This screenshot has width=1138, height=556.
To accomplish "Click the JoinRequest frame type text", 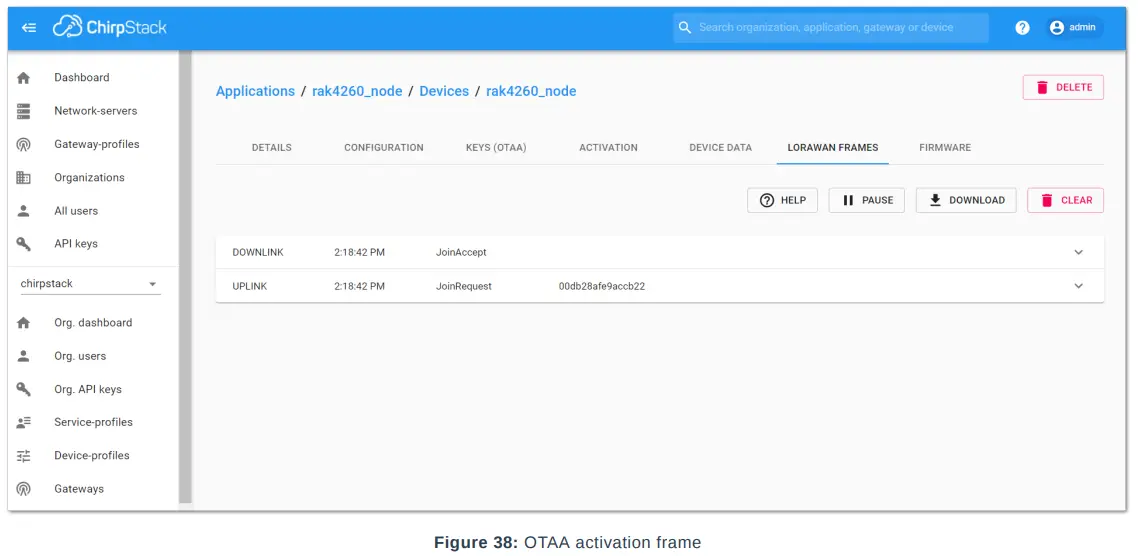I will click(x=464, y=286).
